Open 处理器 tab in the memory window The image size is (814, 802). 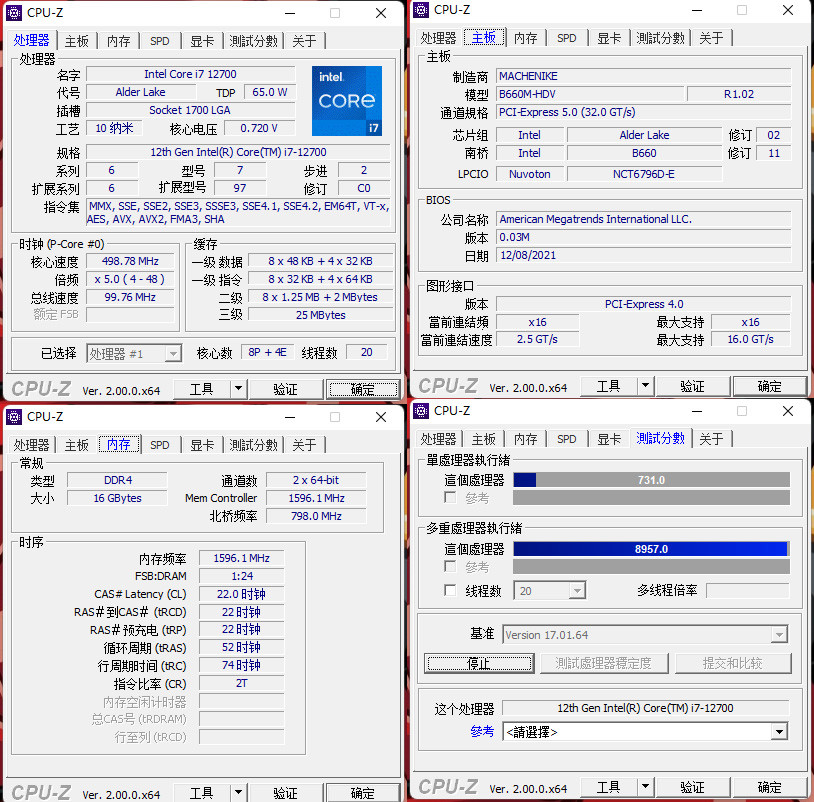[x=32, y=445]
